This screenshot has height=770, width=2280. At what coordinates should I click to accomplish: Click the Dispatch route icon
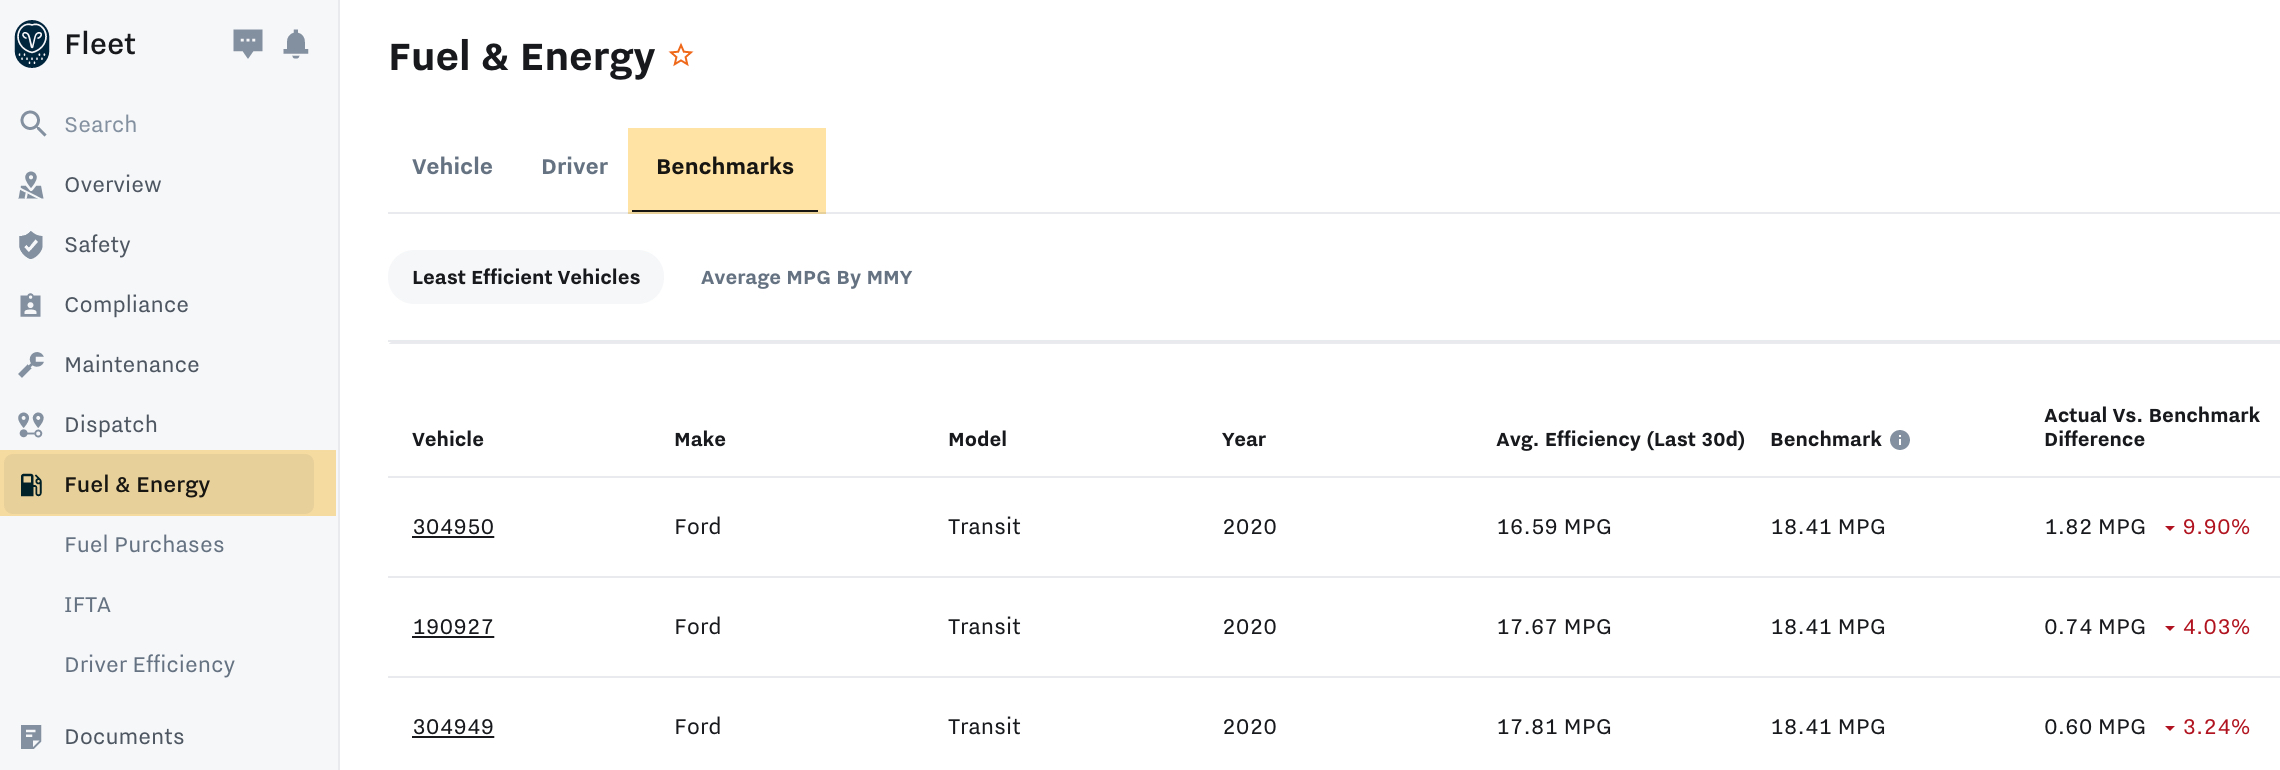pyautogui.click(x=31, y=425)
